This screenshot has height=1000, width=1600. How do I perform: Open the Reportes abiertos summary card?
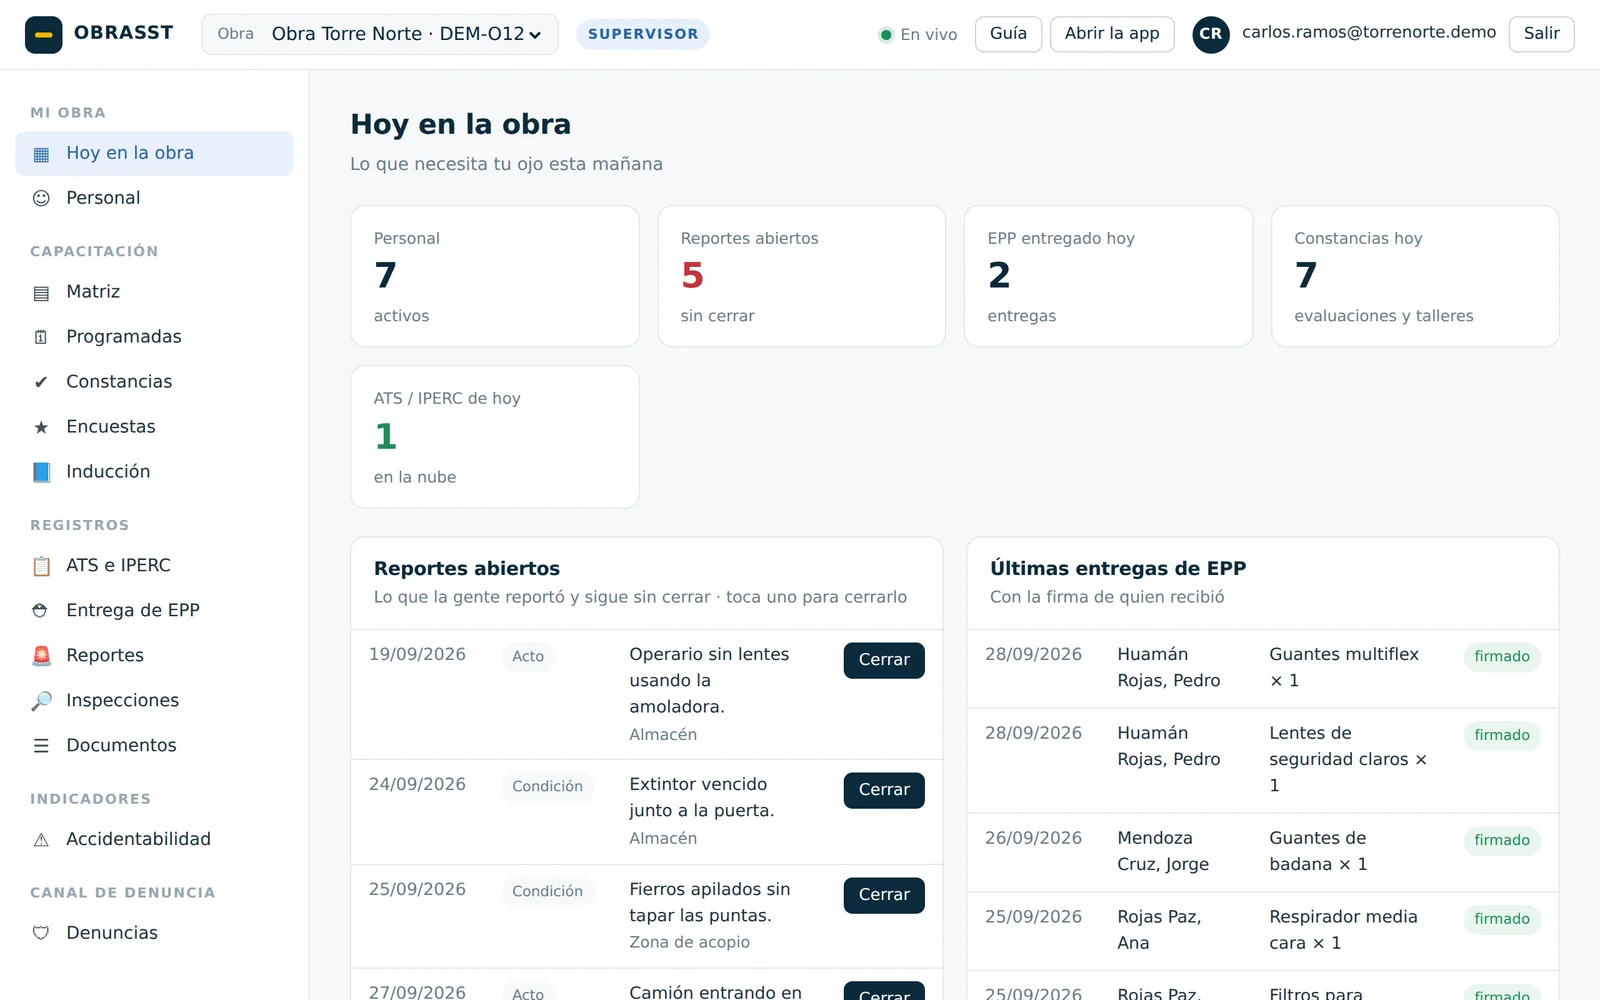[801, 276]
